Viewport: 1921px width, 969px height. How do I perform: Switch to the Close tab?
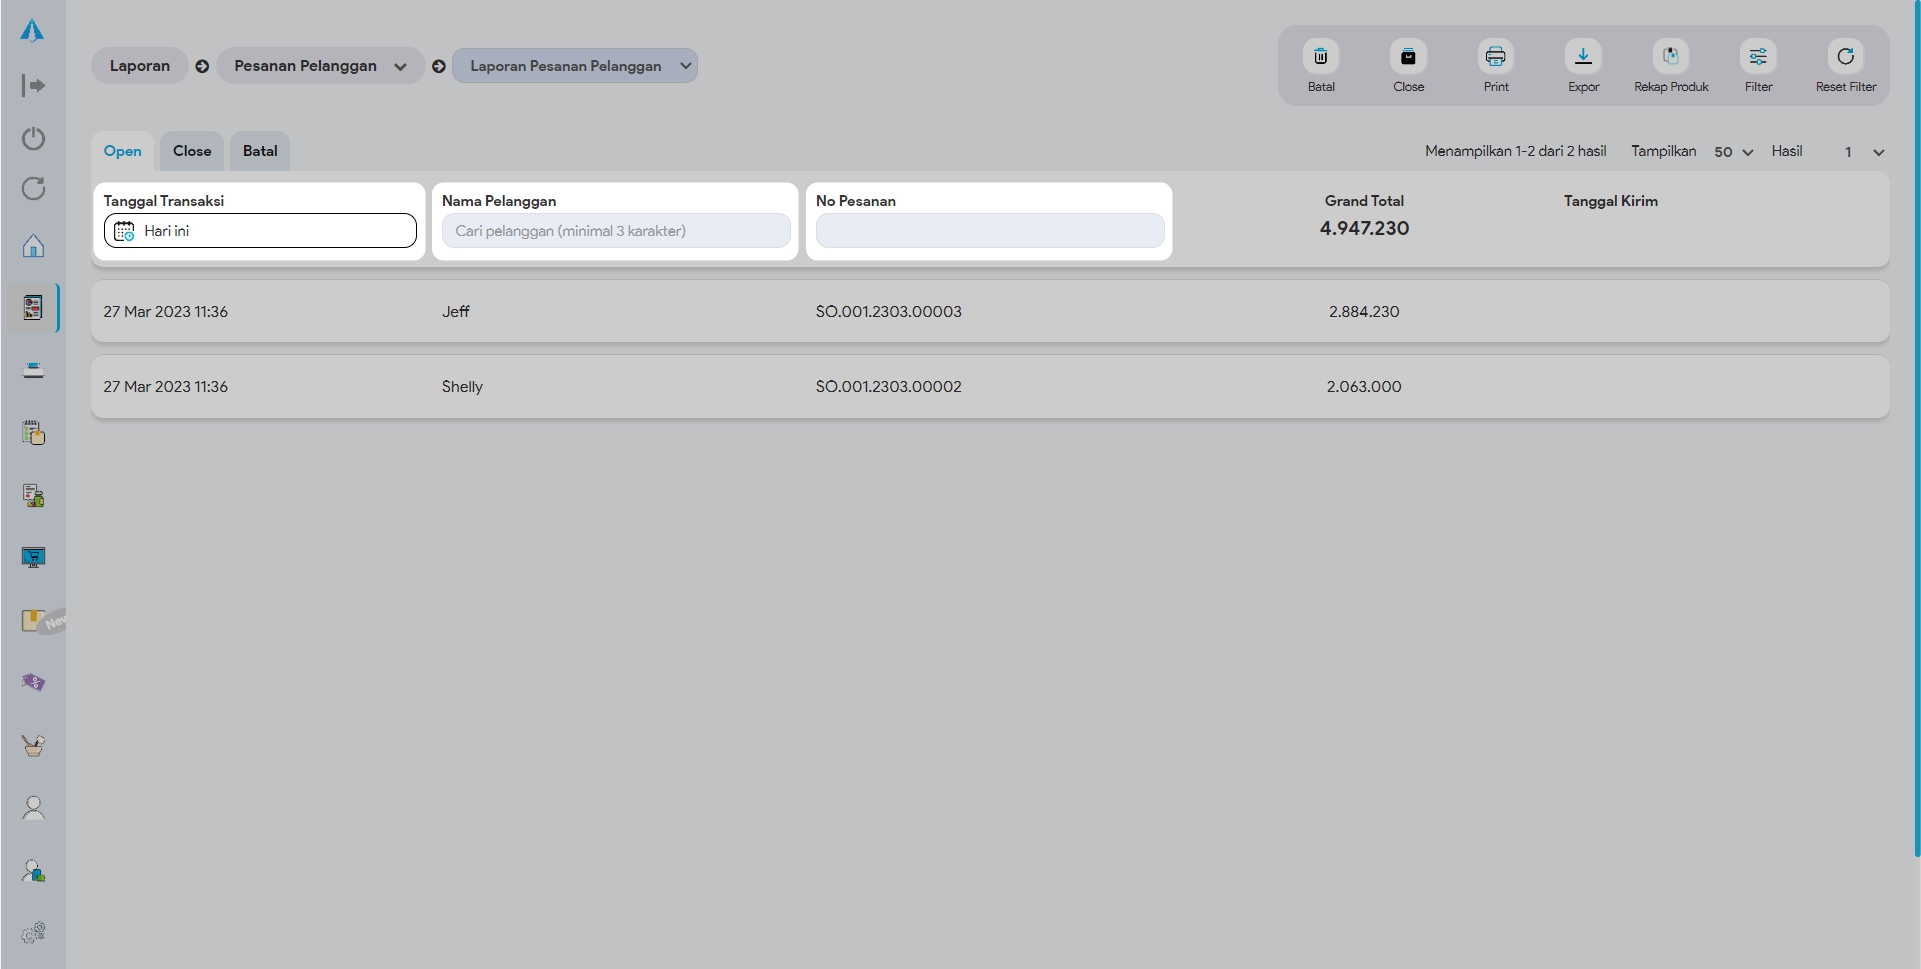pos(192,151)
